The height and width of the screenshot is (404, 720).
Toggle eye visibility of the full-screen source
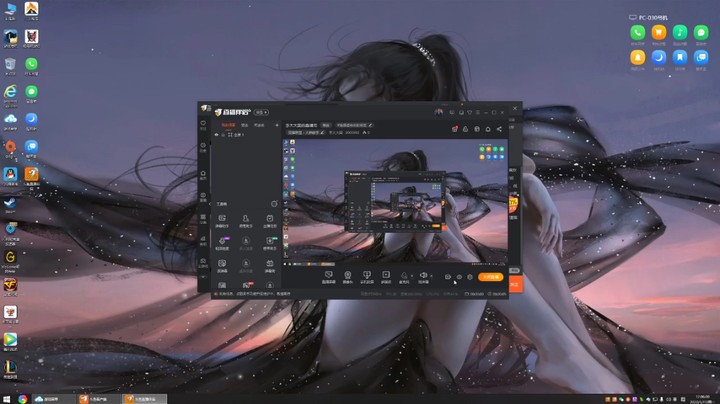pos(216,135)
